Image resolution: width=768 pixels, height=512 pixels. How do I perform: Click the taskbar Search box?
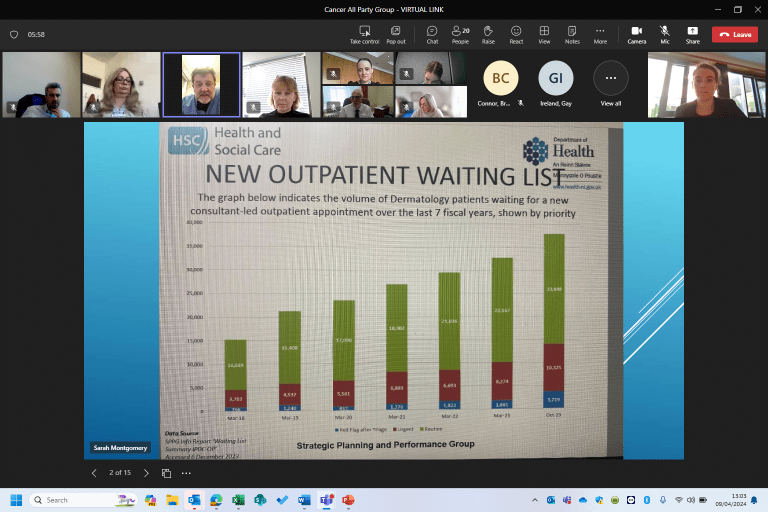pos(84,500)
